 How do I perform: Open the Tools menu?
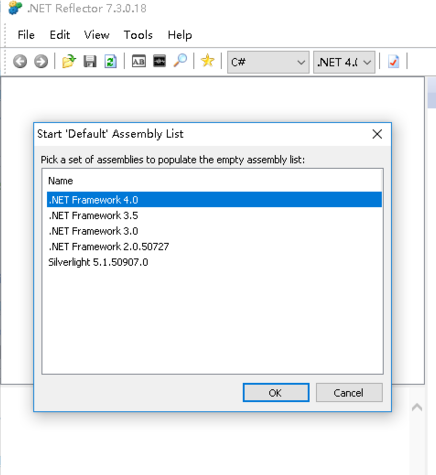138,35
